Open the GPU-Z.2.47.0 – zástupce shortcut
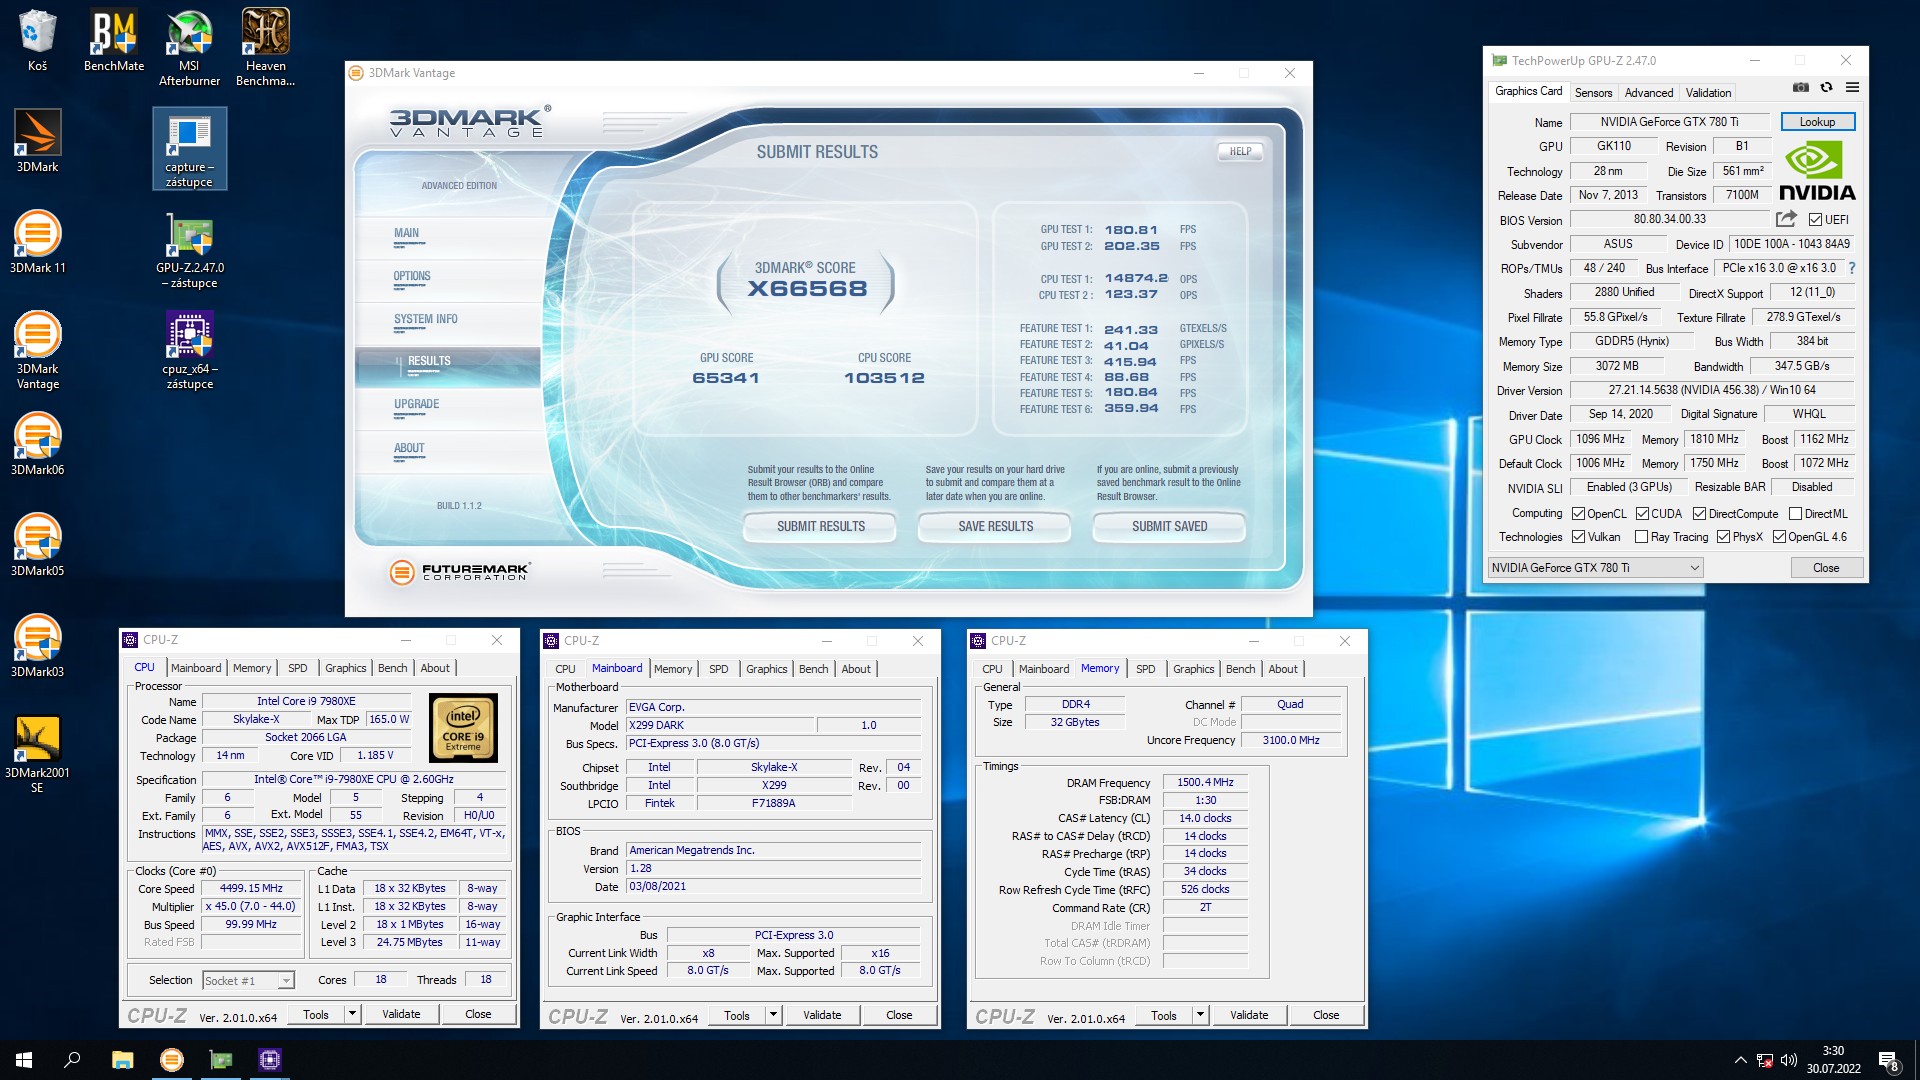Viewport: 1920px width, 1080px height. click(x=189, y=249)
